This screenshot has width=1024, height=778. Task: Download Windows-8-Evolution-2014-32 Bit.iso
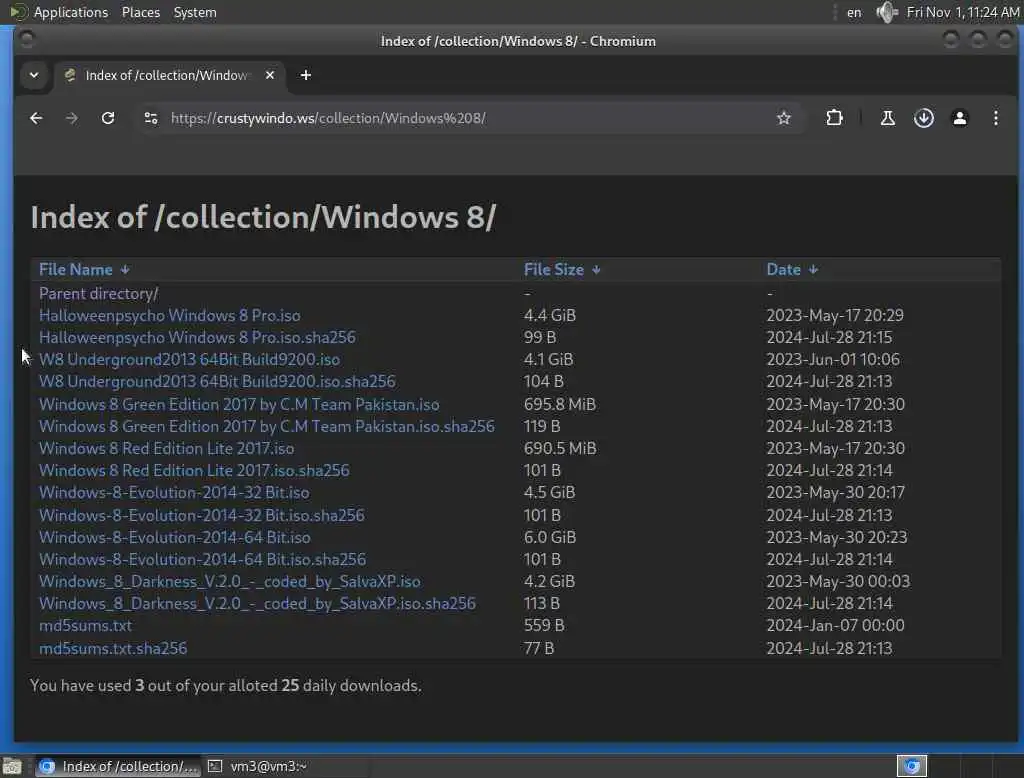[x=174, y=493]
